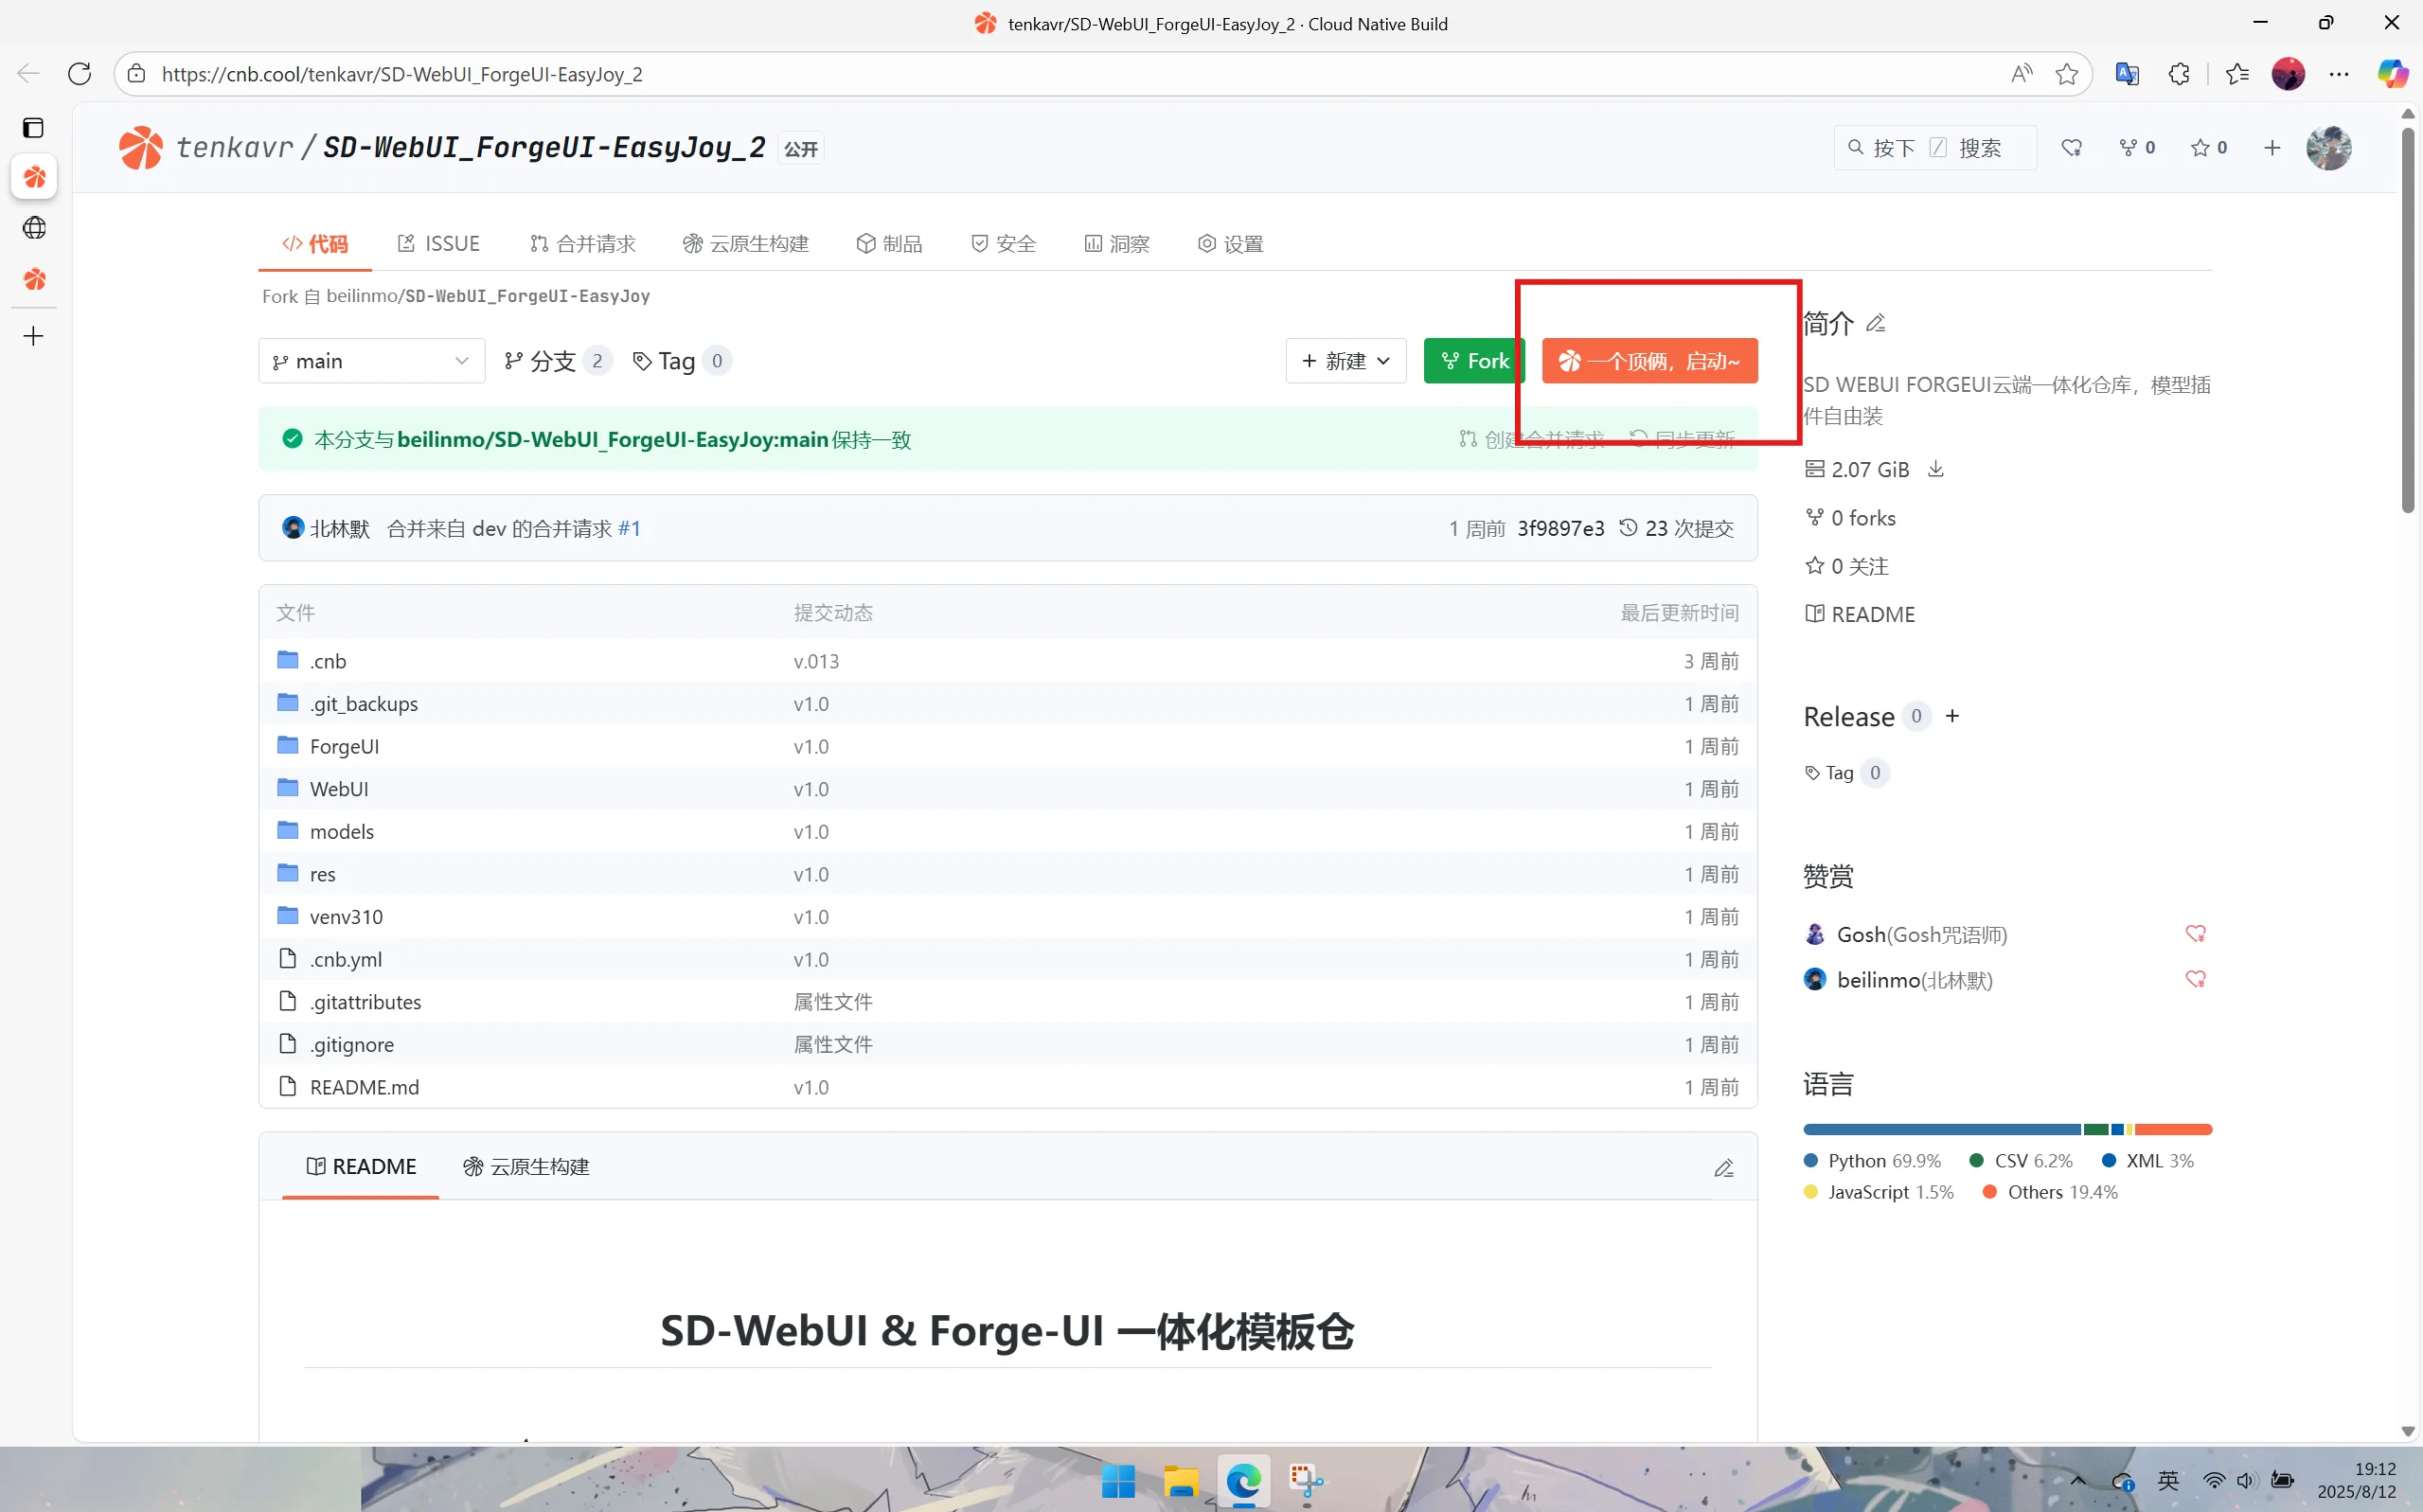Viewport: 2423px width, 1512px height.
Task: Sponsor beilinmo with heart icon
Action: click(x=2195, y=980)
